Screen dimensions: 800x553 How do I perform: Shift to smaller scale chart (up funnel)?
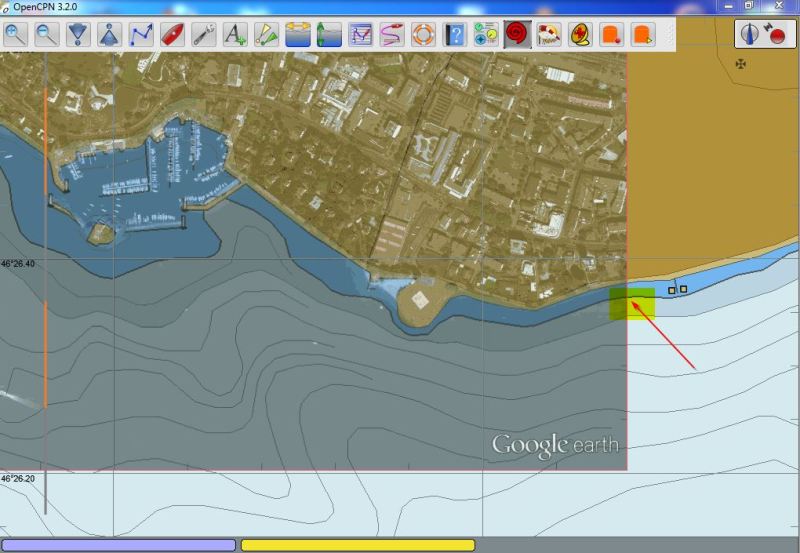click(x=110, y=35)
